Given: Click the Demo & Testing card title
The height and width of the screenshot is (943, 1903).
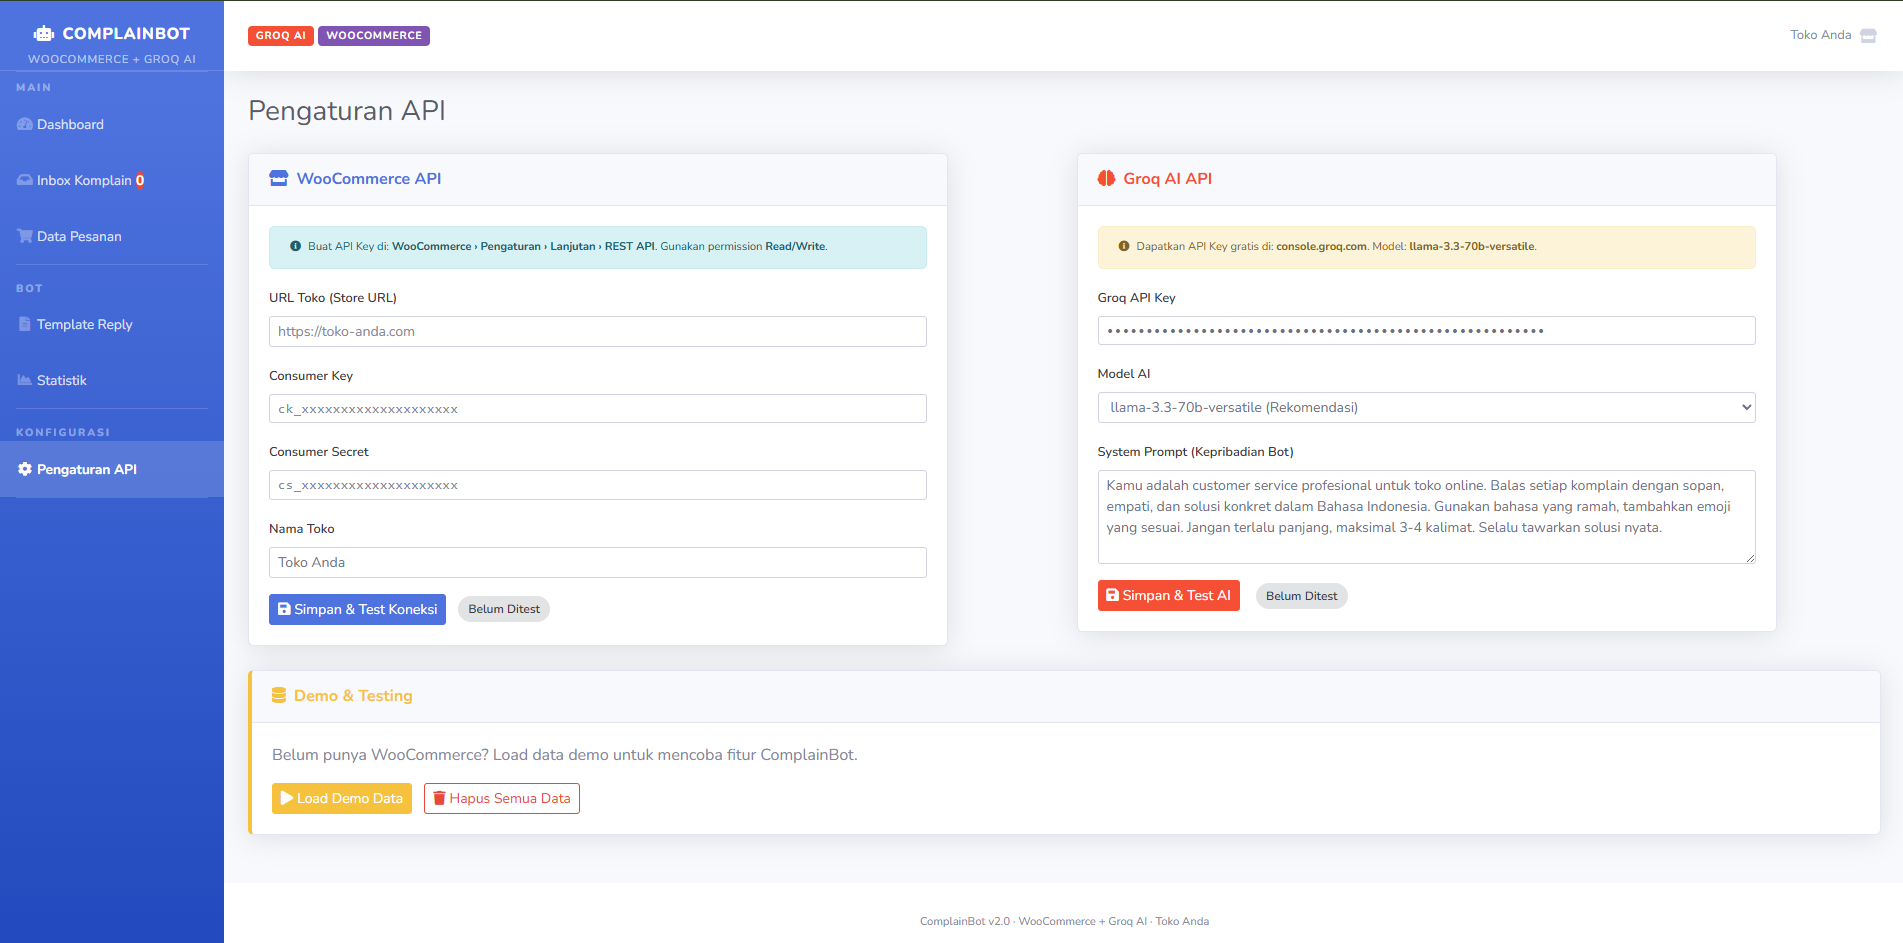Looking at the screenshot, I should click(x=353, y=695).
